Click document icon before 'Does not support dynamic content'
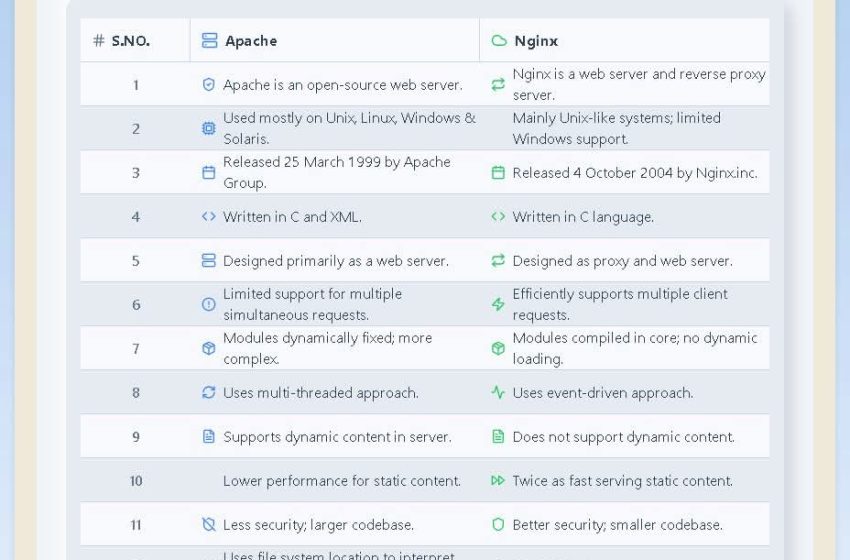The width and height of the screenshot is (850, 560). coord(498,436)
